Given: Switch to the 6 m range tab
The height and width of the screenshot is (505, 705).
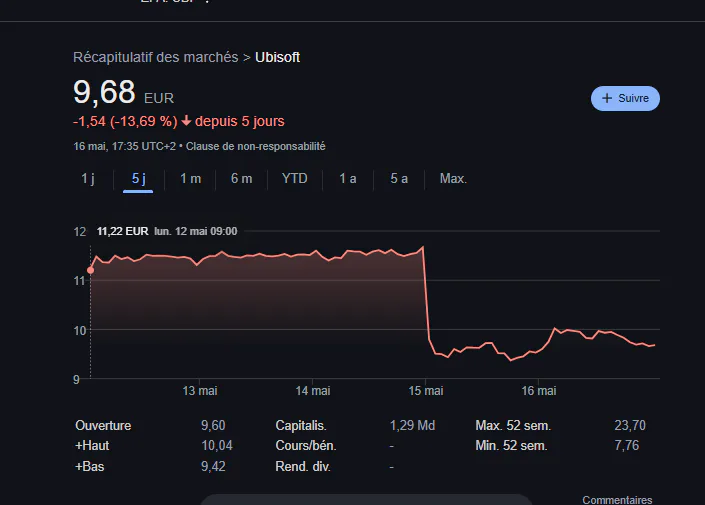Looking at the screenshot, I should coord(241,179).
